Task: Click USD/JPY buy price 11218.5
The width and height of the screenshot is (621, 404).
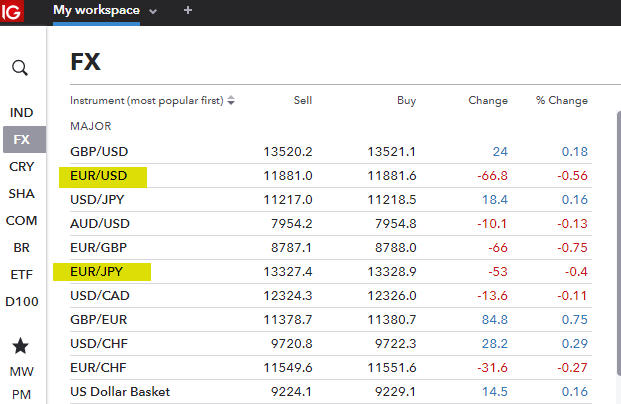Action: click(x=392, y=200)
